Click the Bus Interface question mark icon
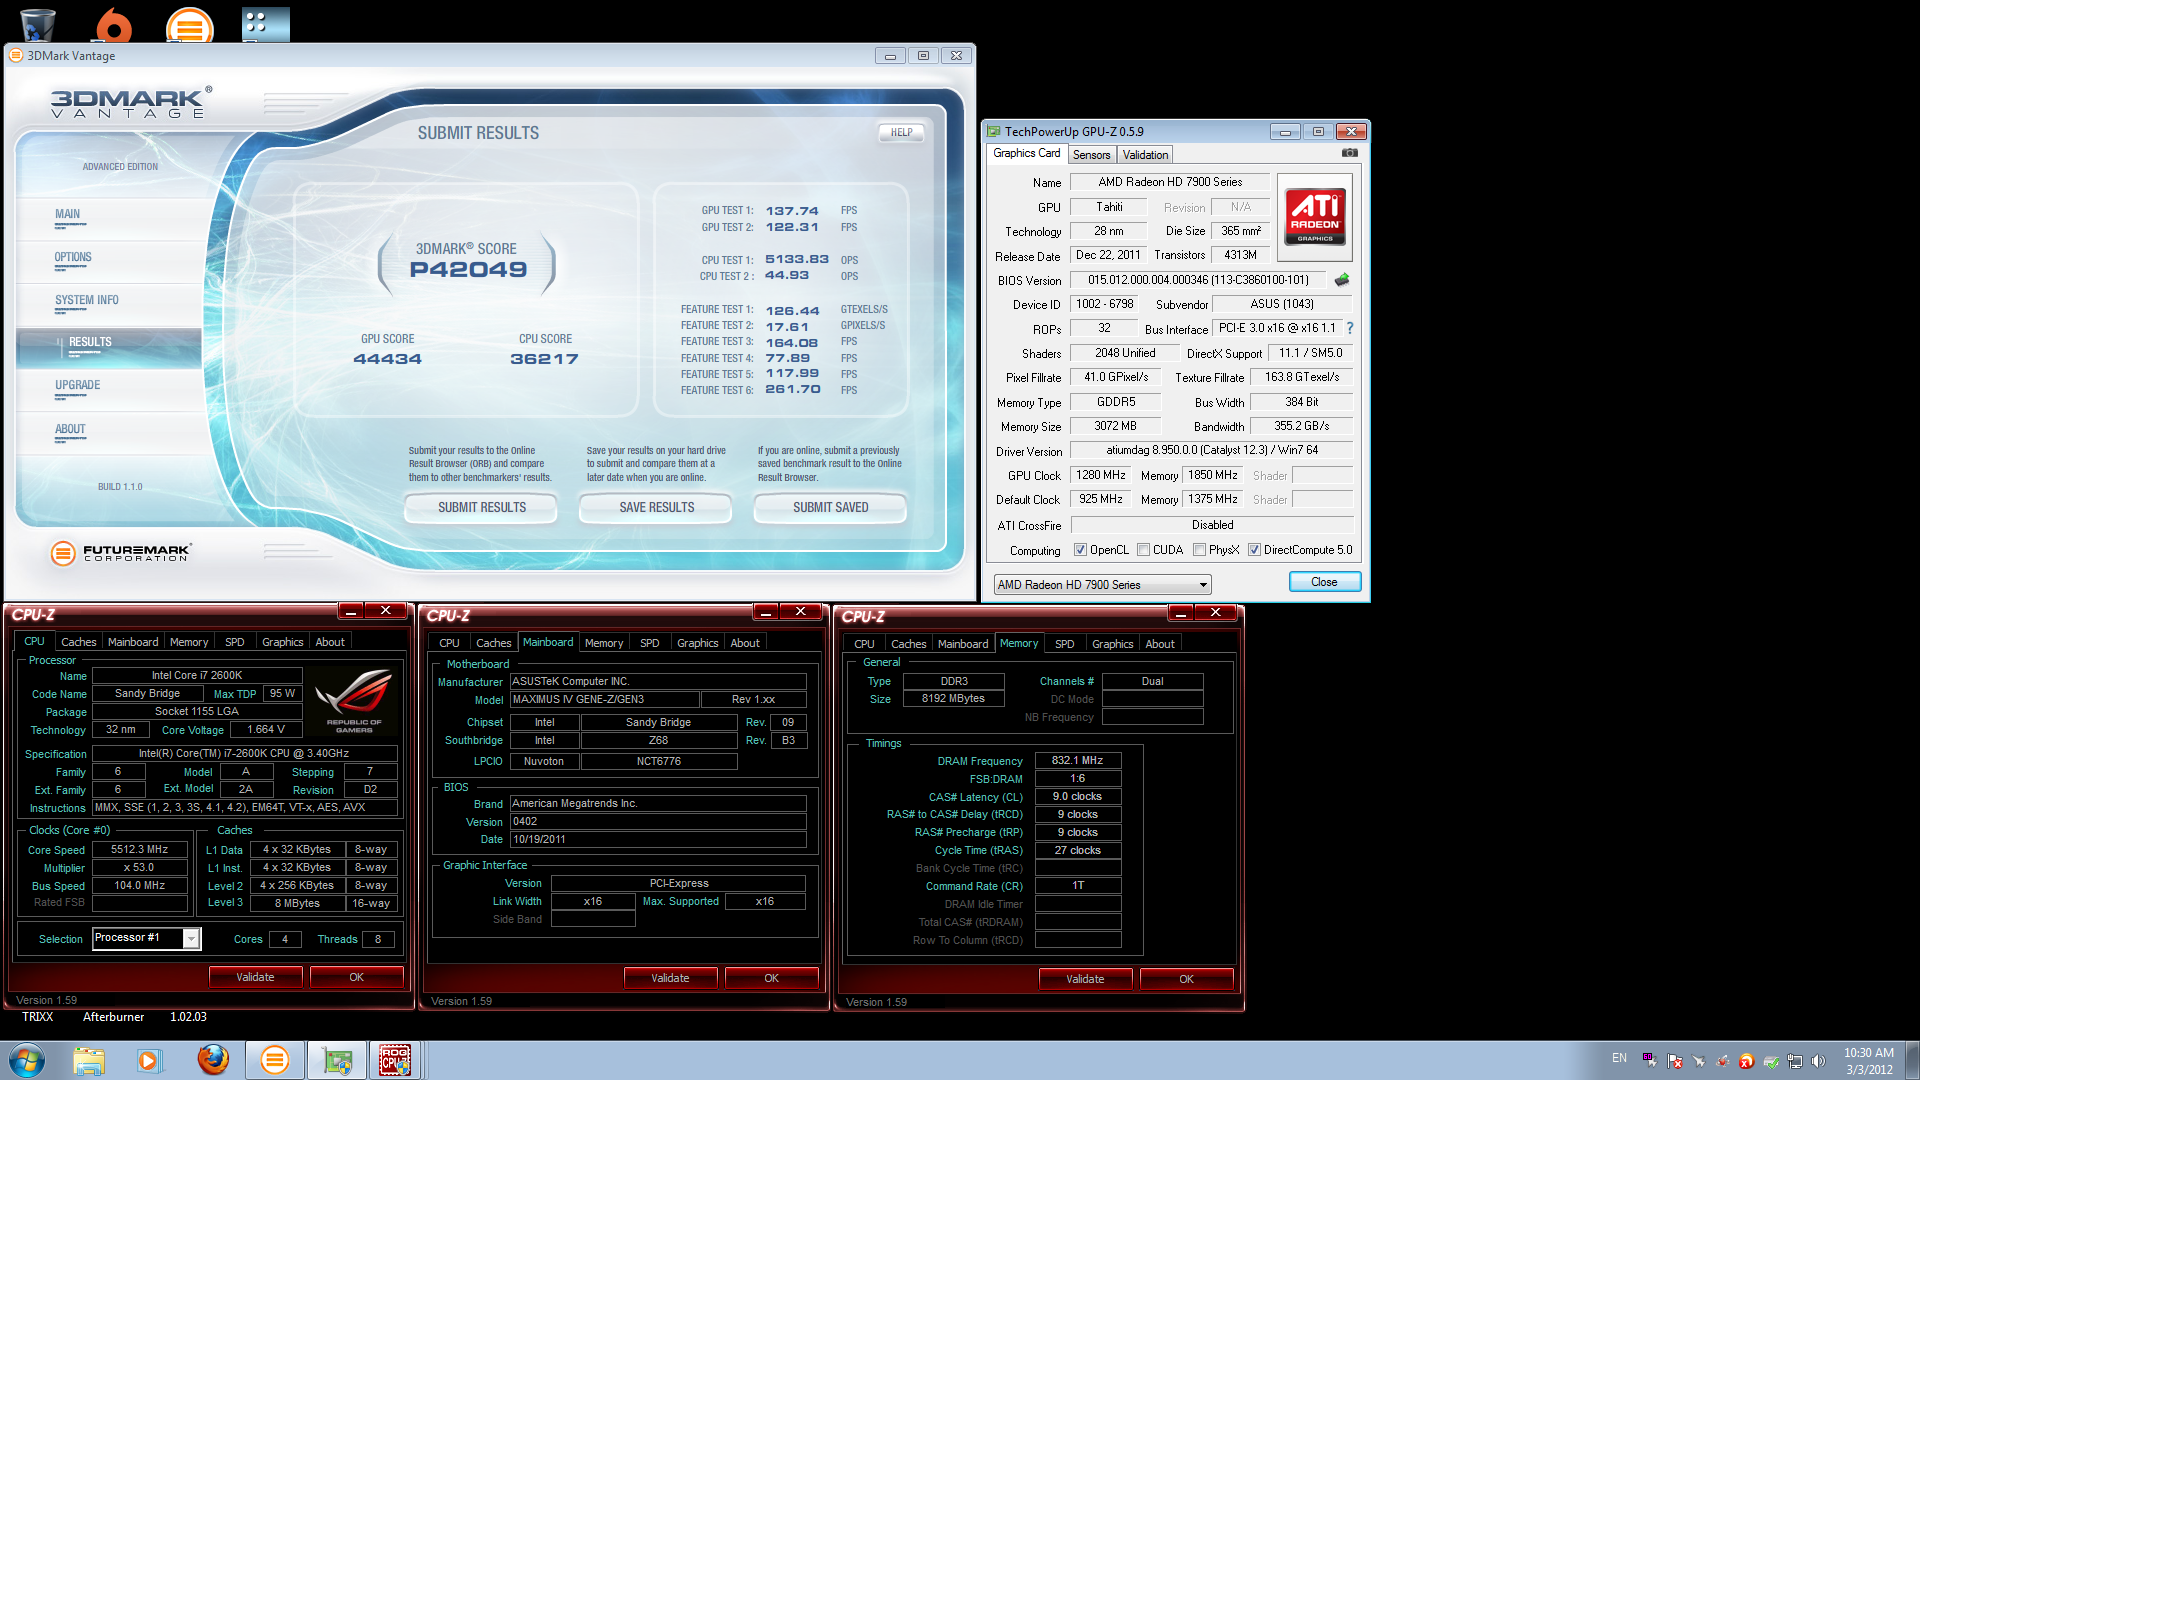The image size is (2160, 1620). [x=1349, y=328]
